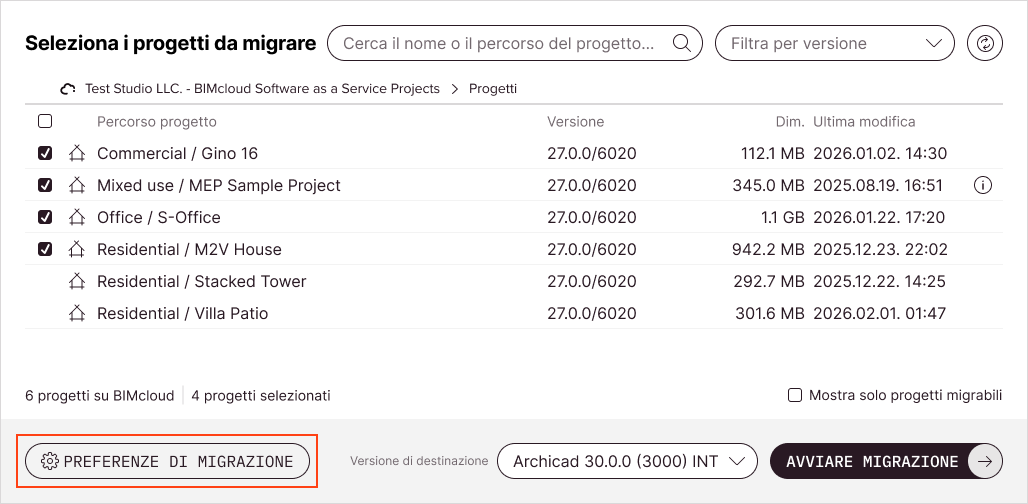
Task: Click the 27.0.0/6020 version for Gino 16
Action: (591, 153)
